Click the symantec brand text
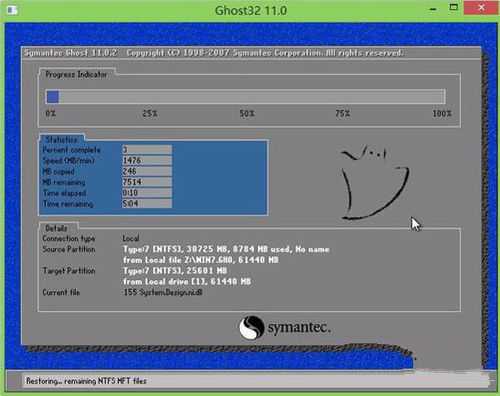Viewport: 500px width, 396px height. [x=299, y=327]
